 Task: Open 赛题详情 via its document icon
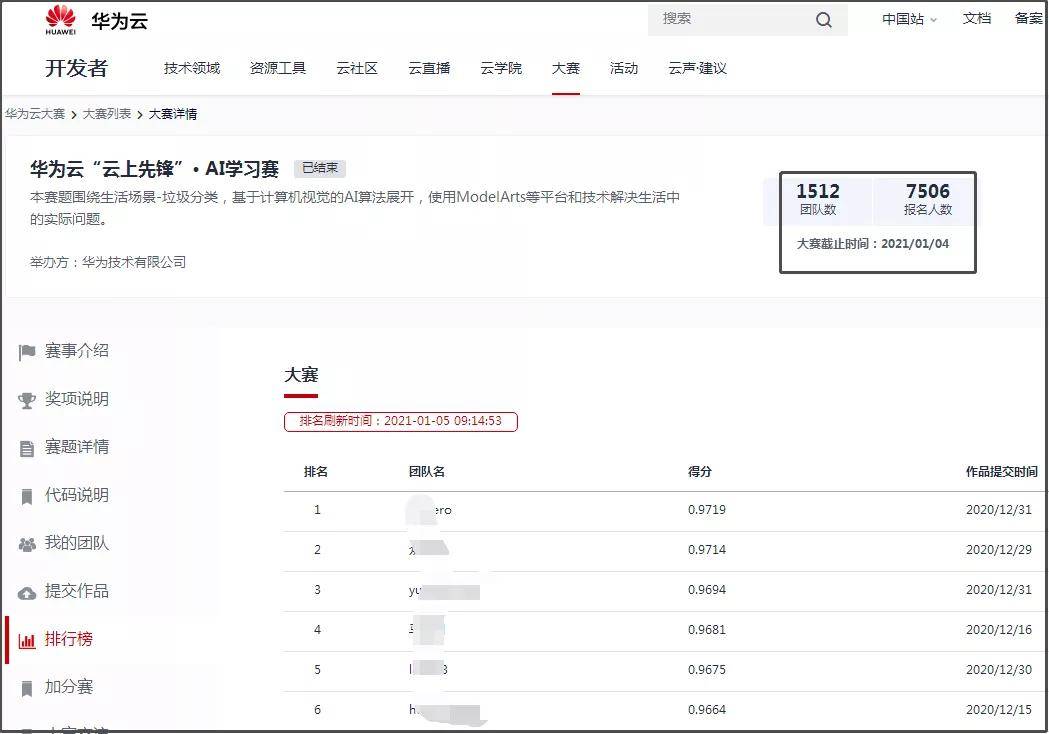tap(28, 446)
